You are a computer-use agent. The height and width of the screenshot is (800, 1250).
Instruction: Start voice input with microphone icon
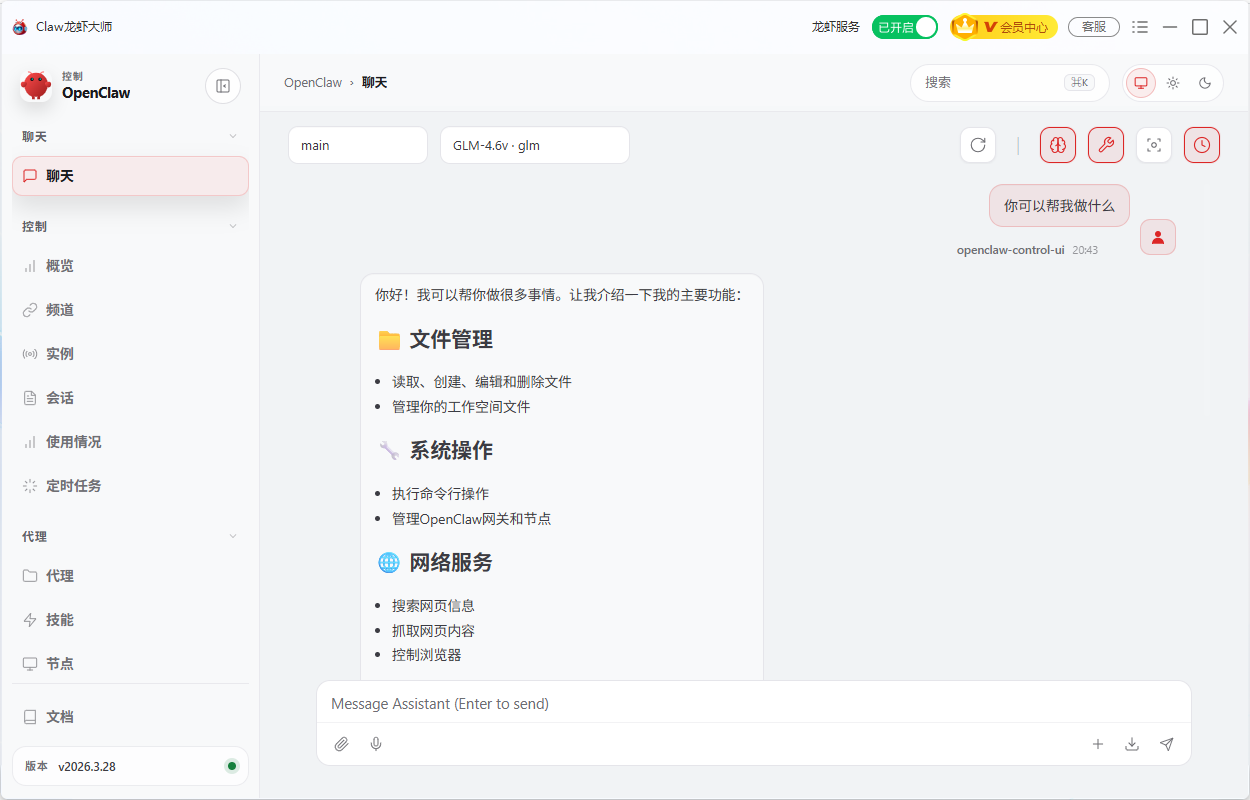coord(376,744)
